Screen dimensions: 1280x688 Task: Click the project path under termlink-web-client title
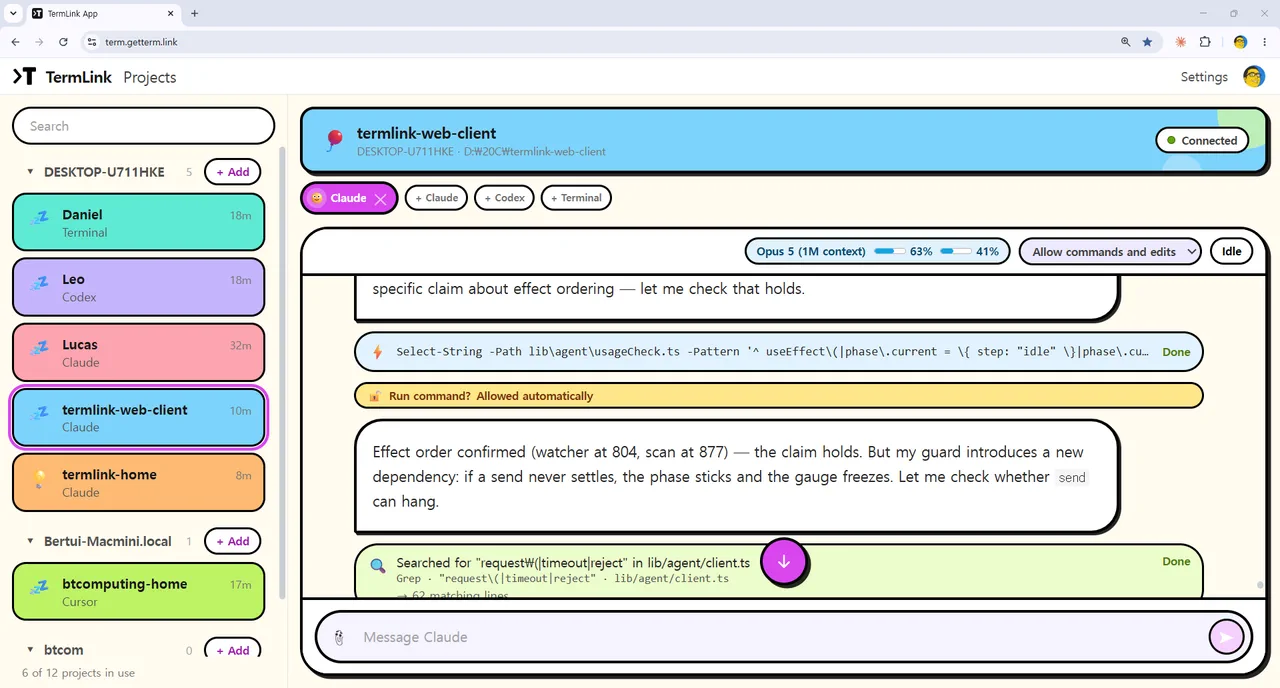click(481, 152)
